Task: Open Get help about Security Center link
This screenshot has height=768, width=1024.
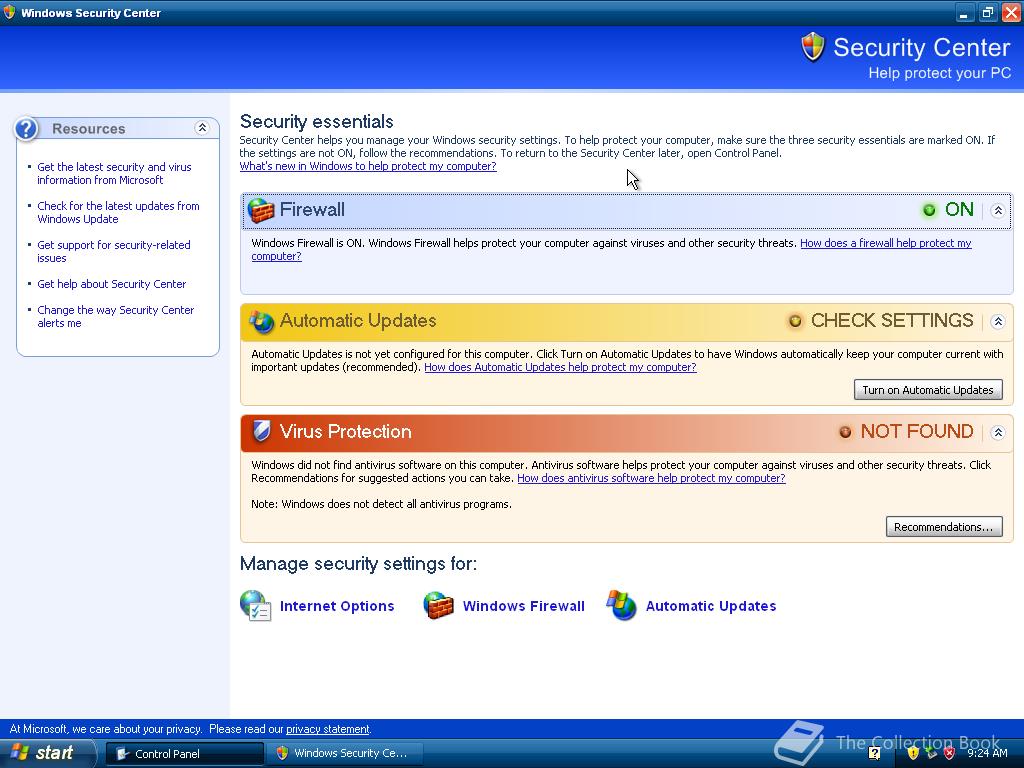Action: click(112, 284)
